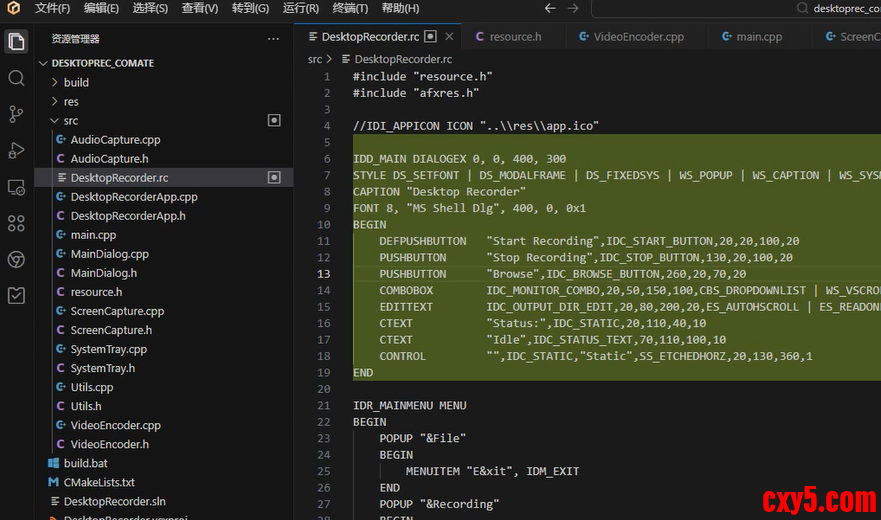881x520 pixels.
Task: Click the src breadcrumb above the editor
Action: coord(315,59)
